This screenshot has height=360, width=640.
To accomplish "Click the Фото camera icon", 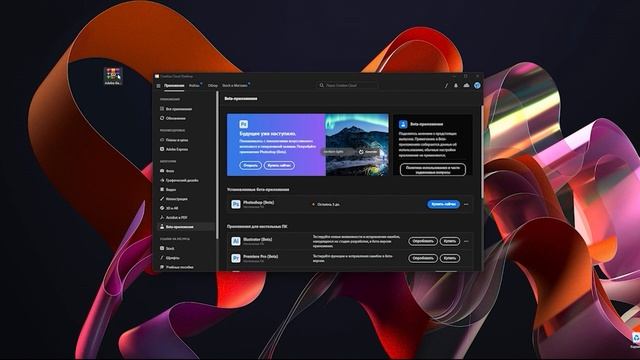I will pos(162,171).
